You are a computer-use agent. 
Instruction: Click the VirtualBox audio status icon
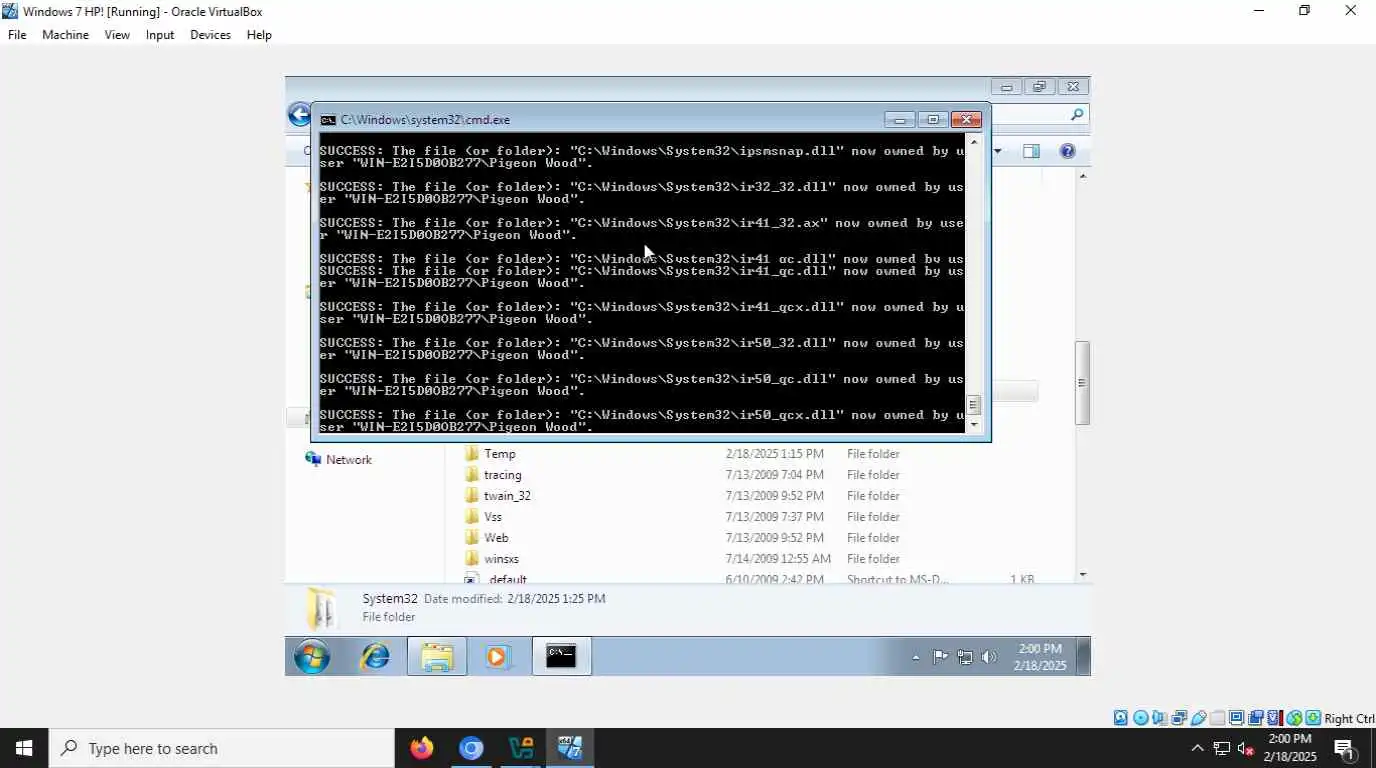coord(1159,718)
